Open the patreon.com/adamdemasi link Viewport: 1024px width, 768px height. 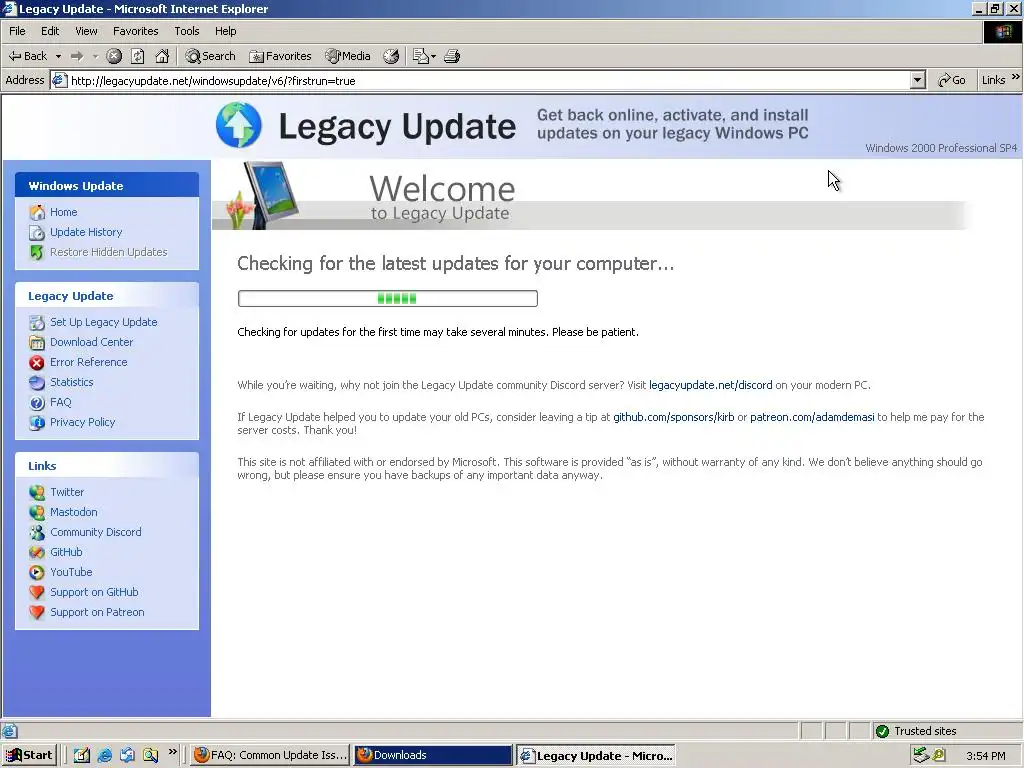tap(812, 417)
